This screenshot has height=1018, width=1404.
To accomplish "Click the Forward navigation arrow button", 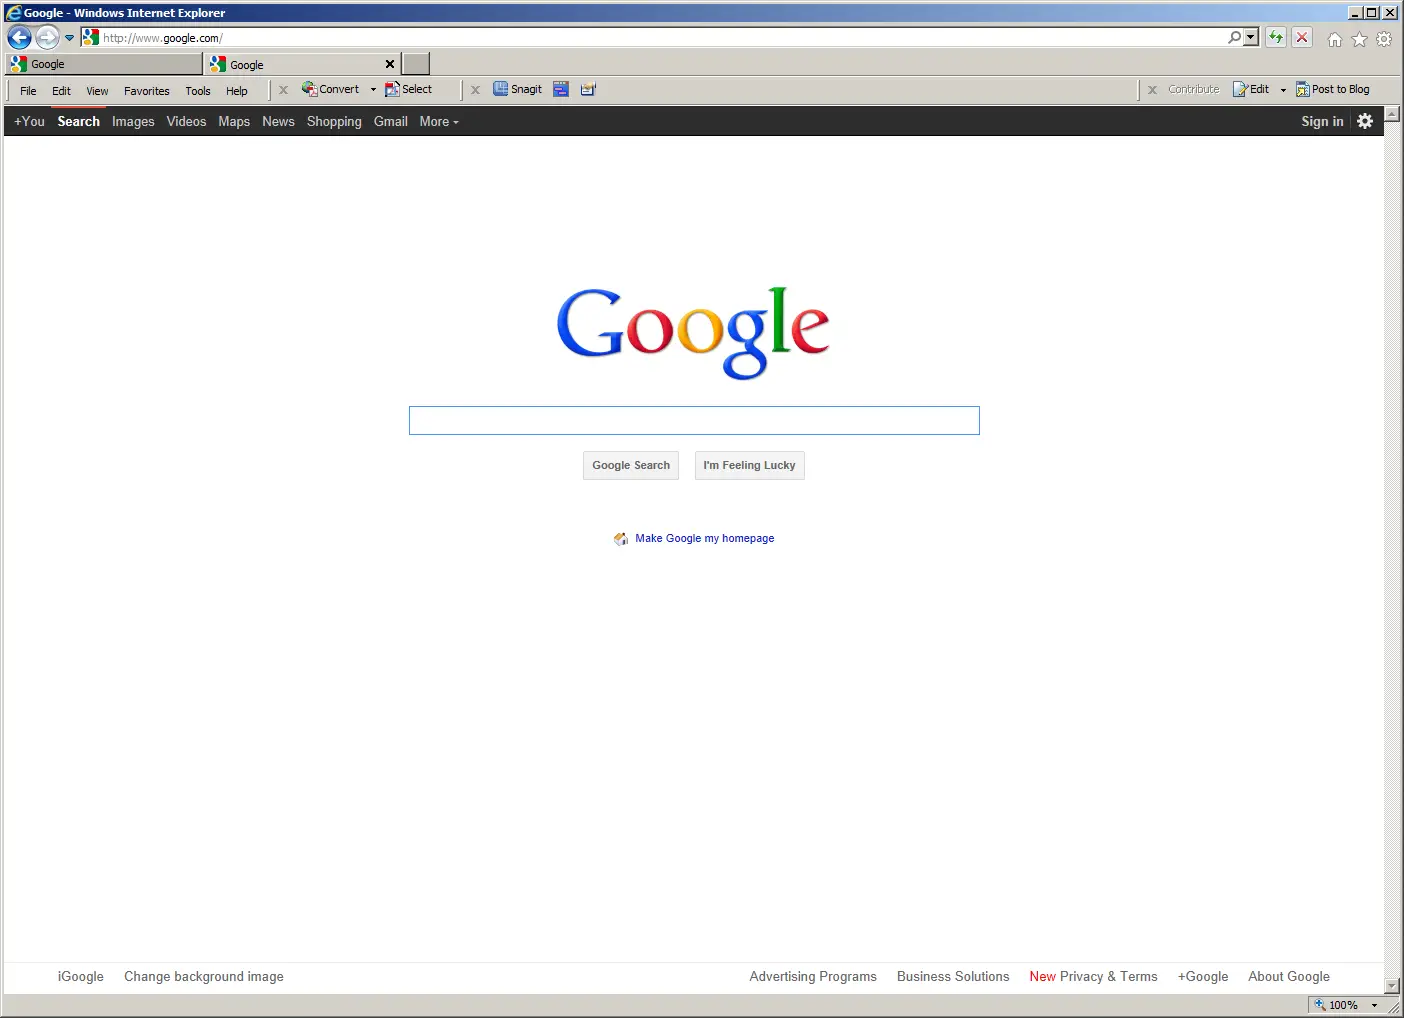I will pyautogui.click(x=47, y=38).
